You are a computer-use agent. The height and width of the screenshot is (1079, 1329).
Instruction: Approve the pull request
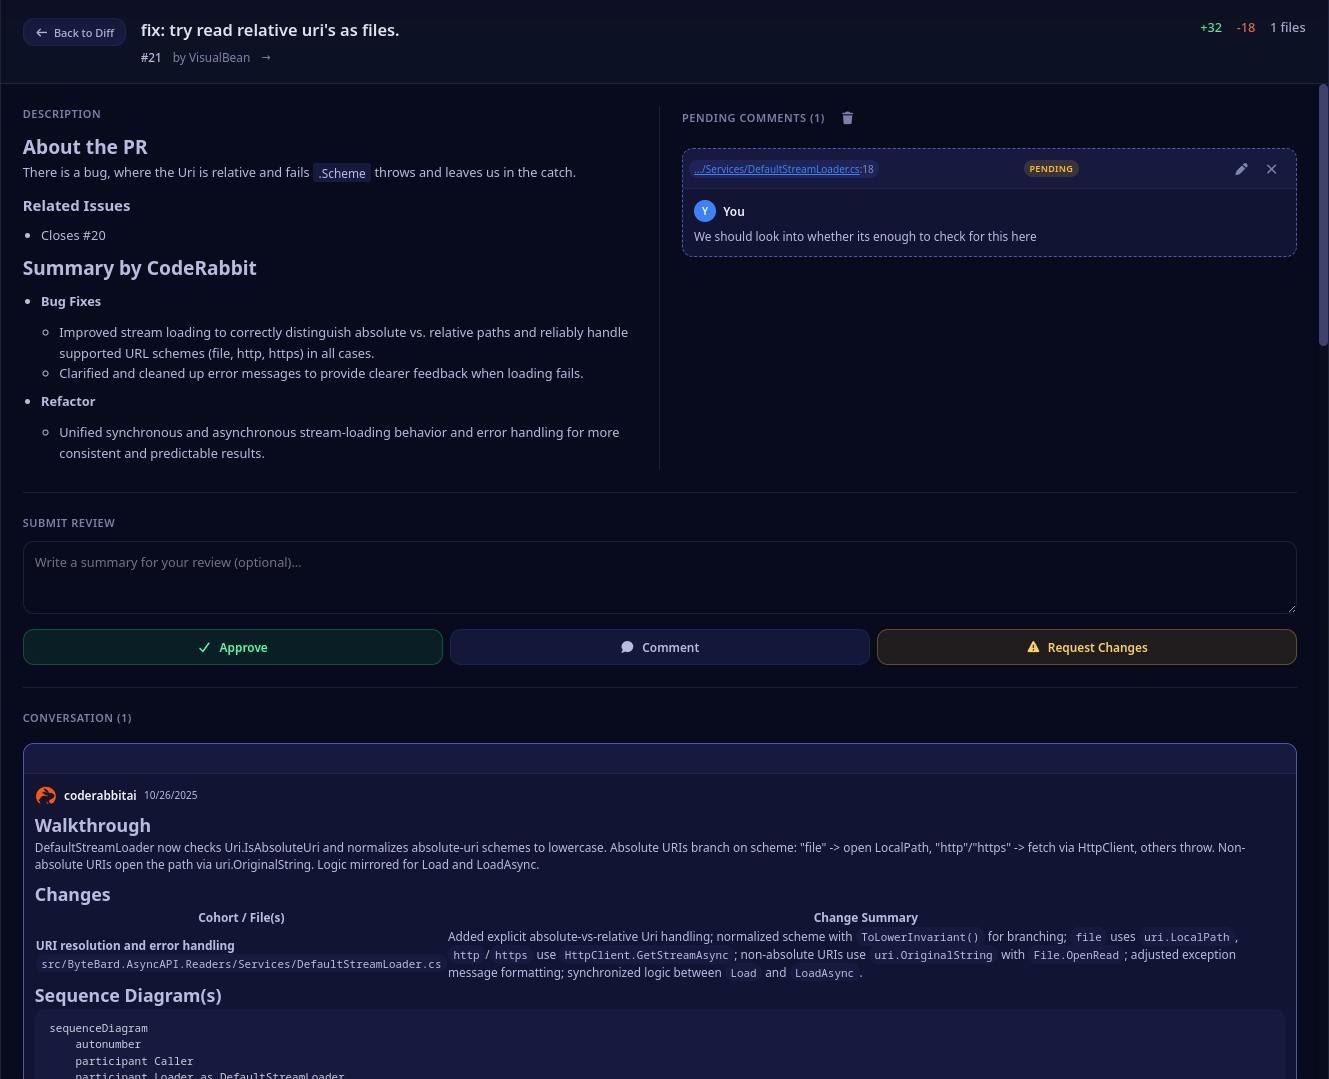click(232, 647)
